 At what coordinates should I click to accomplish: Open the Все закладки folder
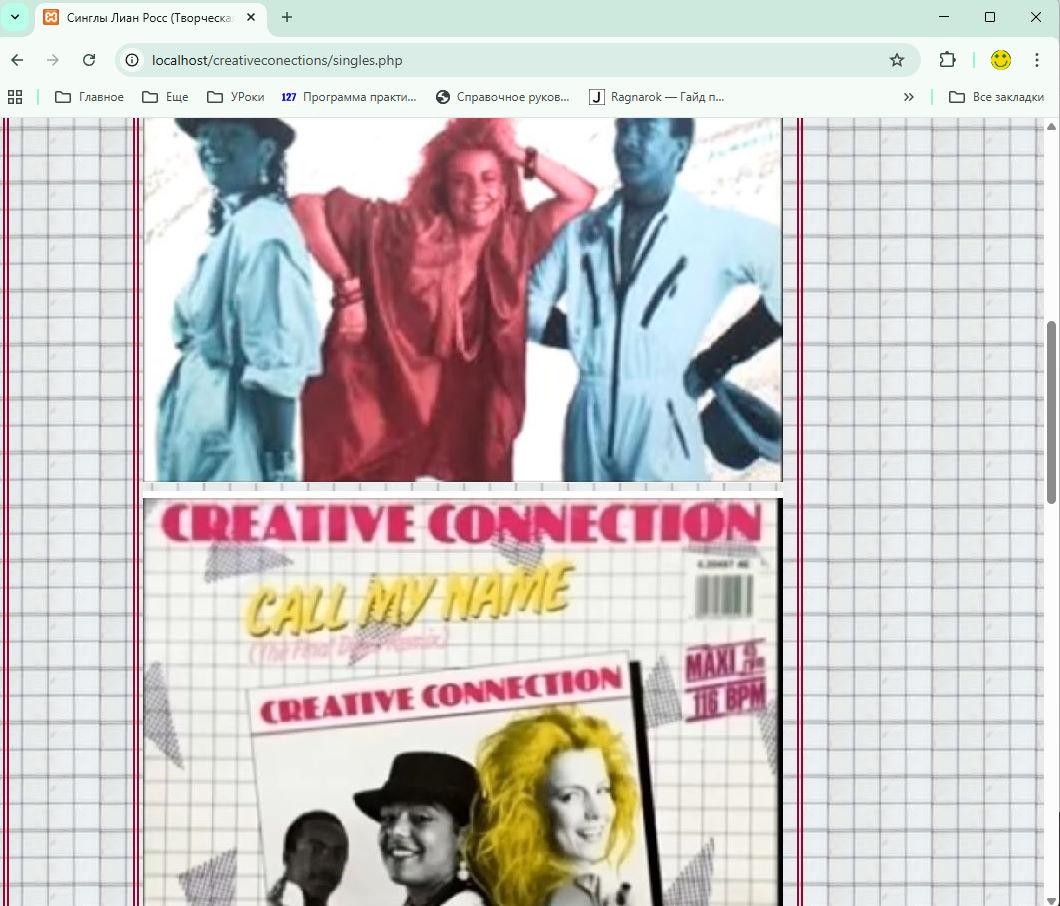(x=996, y=97)
